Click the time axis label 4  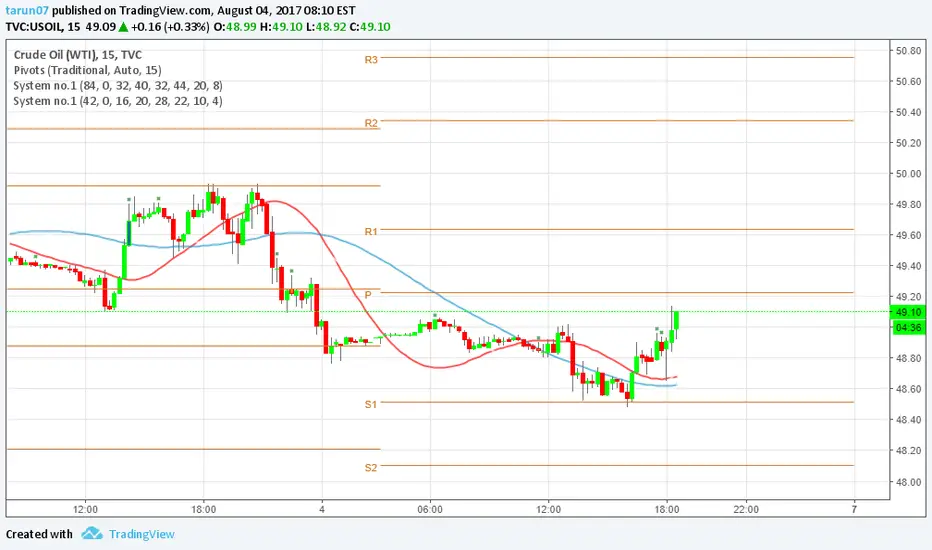click(x=322, y=510)
